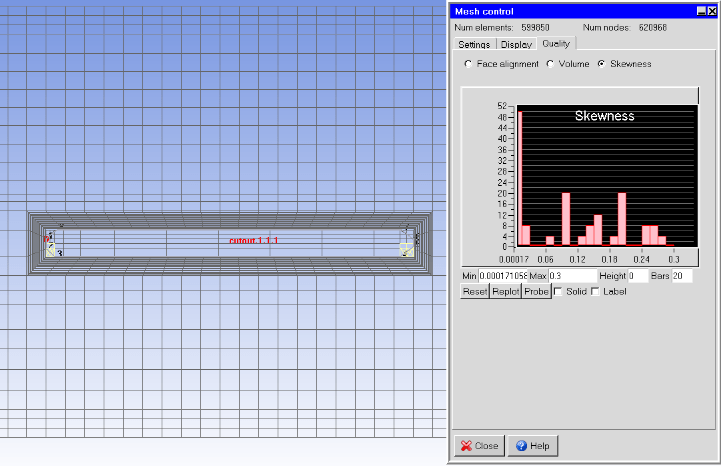Click into the Height input box
This screenshot has width=721, height=466.
(637, 276)
